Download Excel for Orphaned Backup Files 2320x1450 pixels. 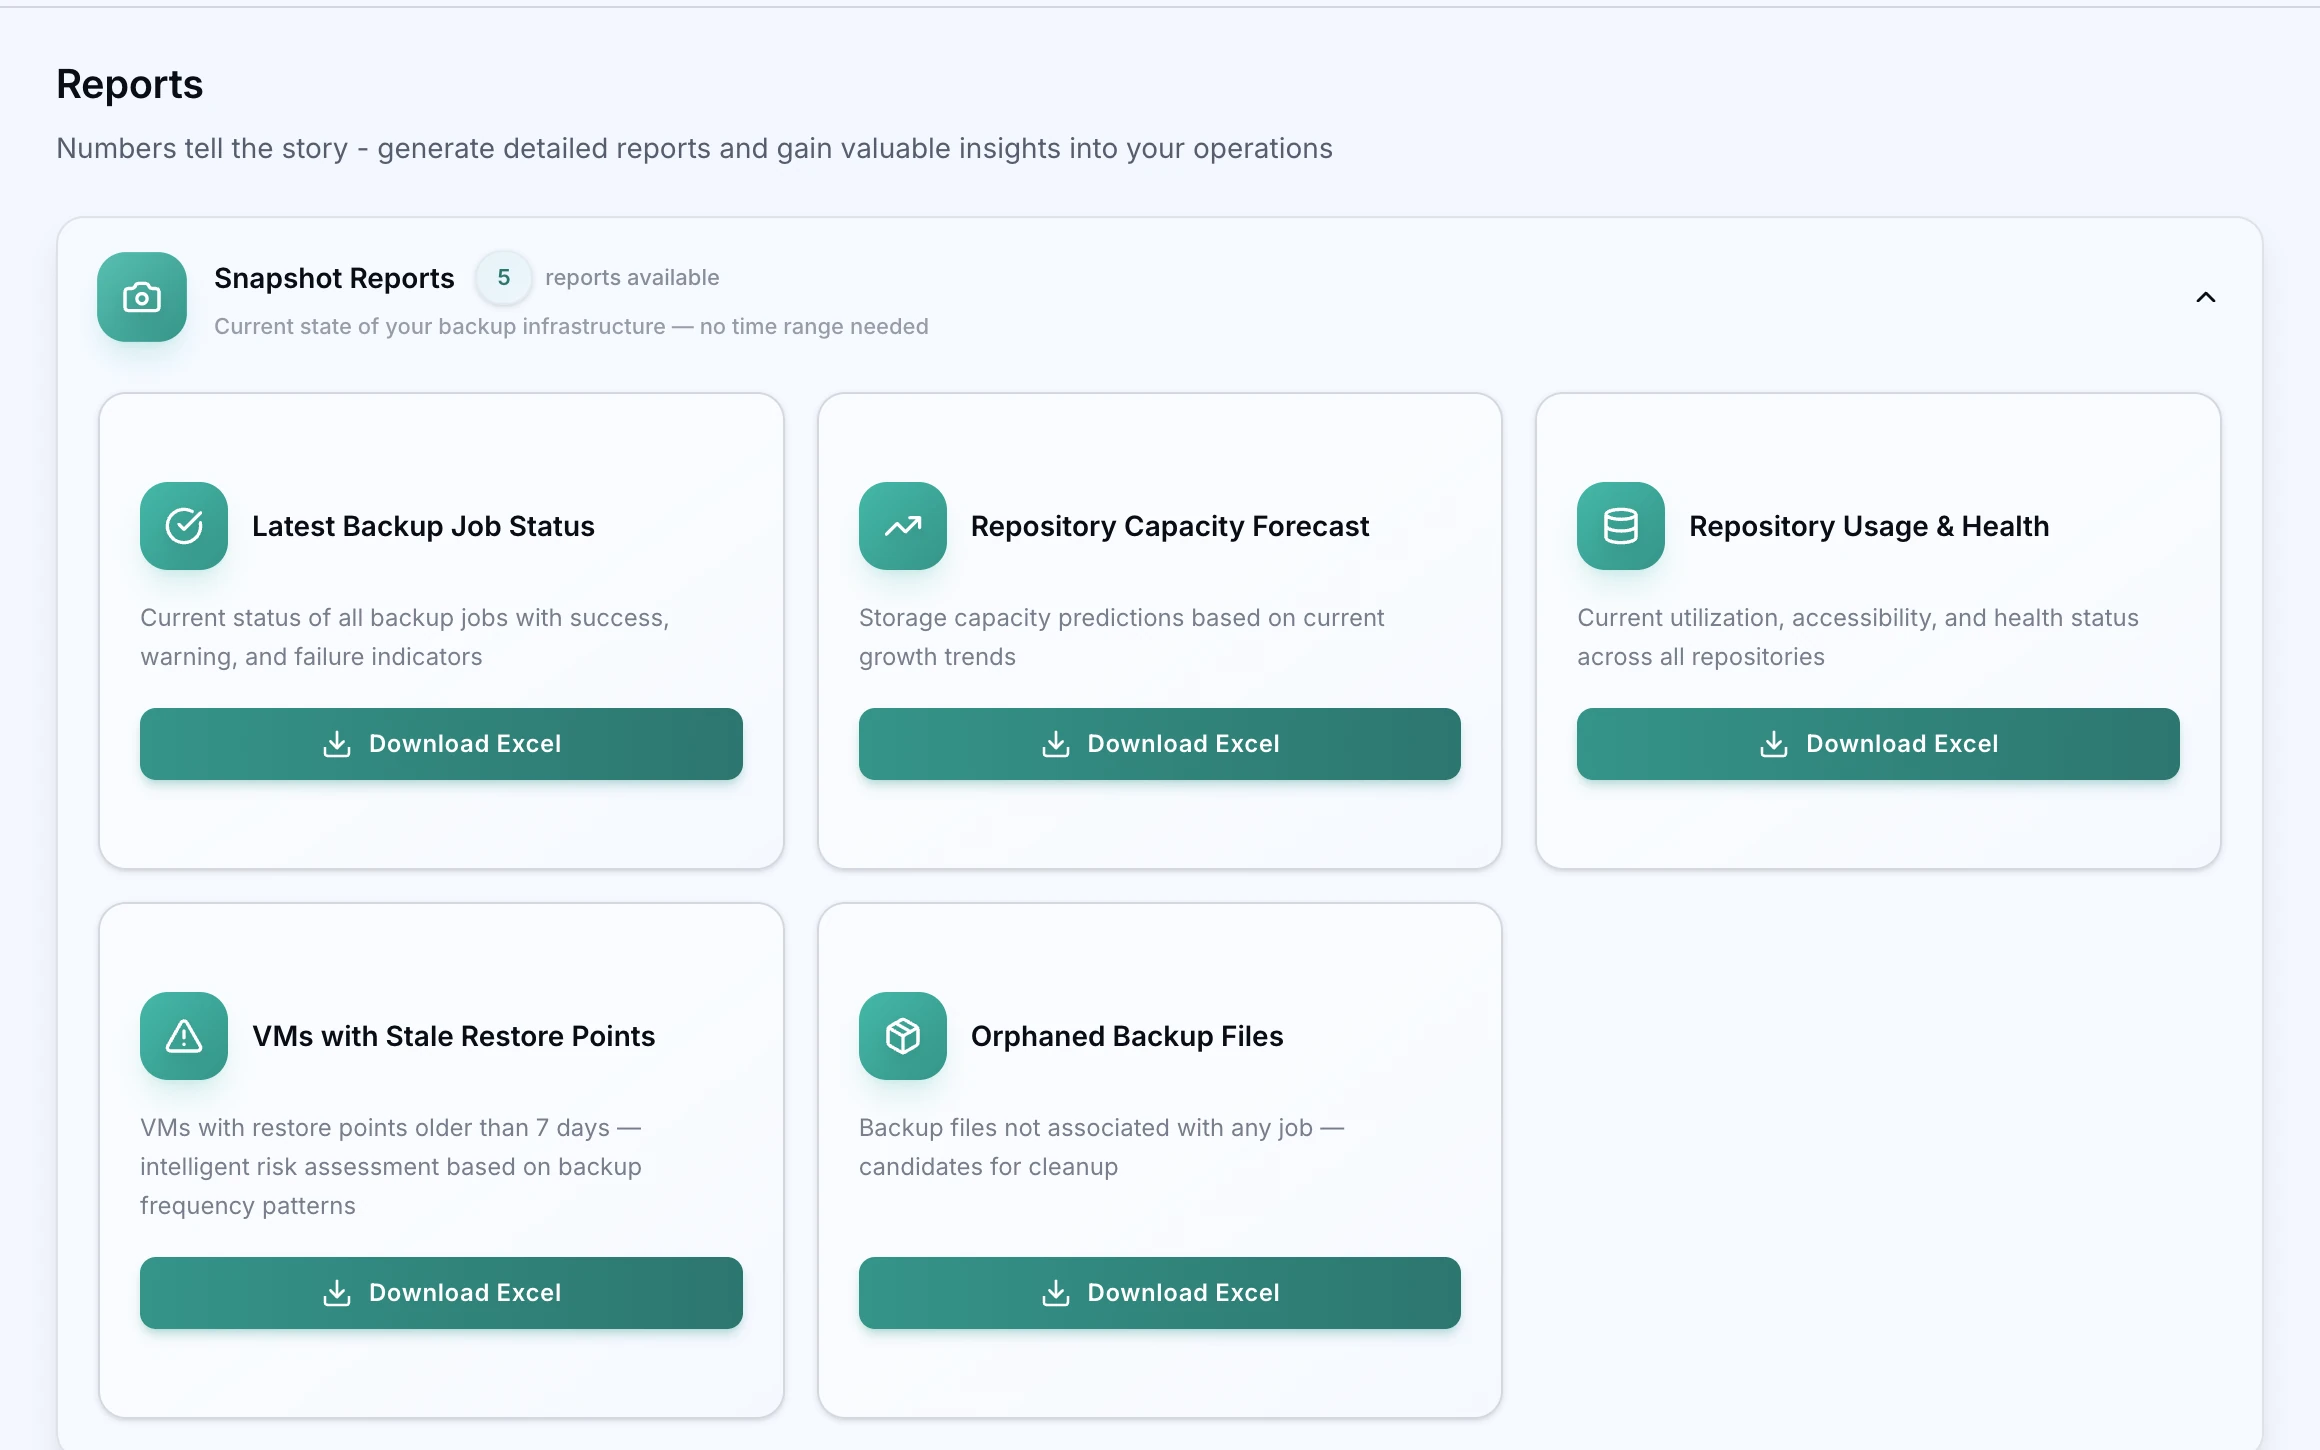[x=1159, y=1293]
